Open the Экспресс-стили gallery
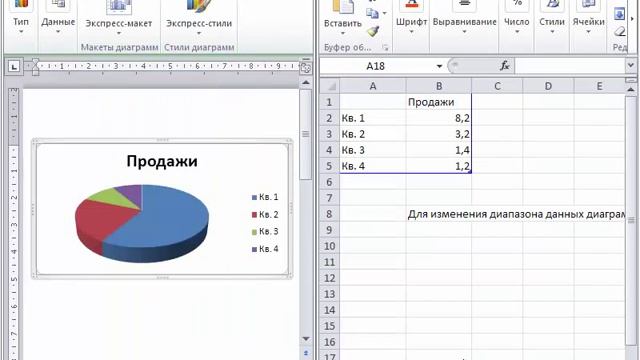This screenshot has height=360, width=640. 199,18
